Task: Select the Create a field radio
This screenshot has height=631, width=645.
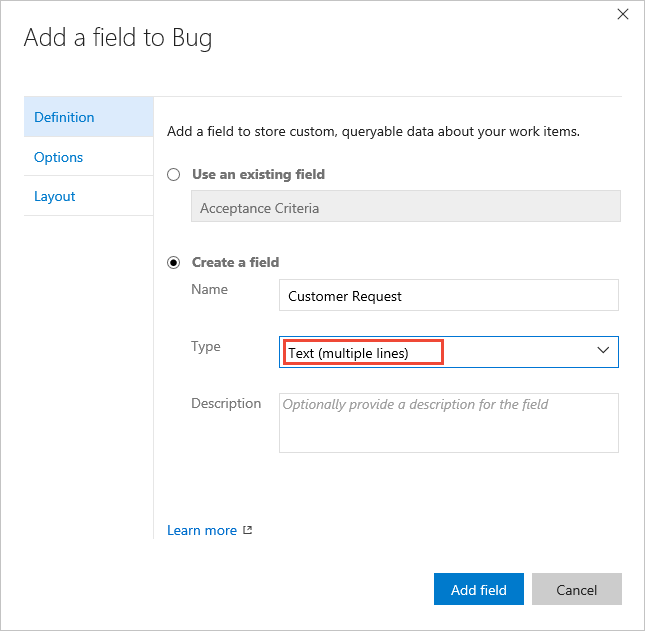Action: pyautogui.click(x=174, y=262)
